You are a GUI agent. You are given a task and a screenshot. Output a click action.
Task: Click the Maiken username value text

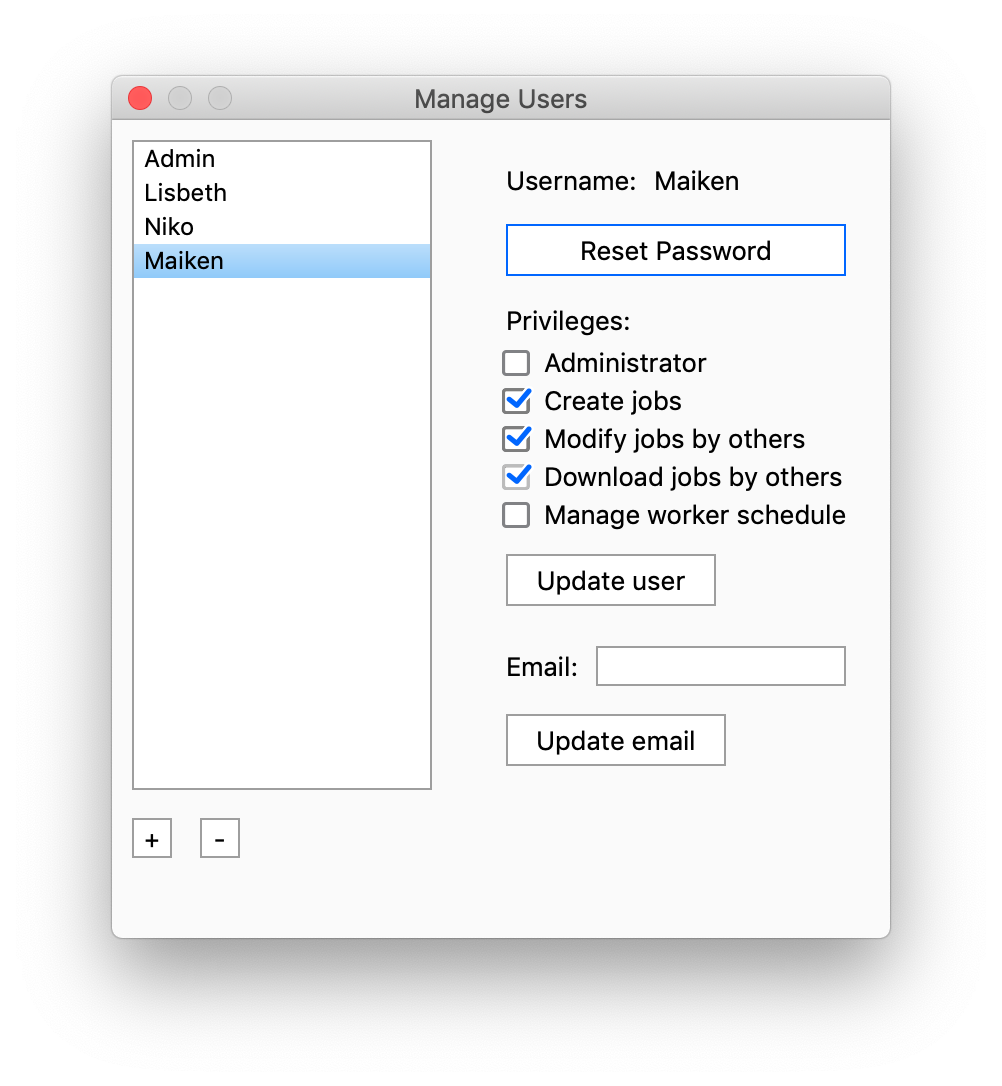coord(697,181)
